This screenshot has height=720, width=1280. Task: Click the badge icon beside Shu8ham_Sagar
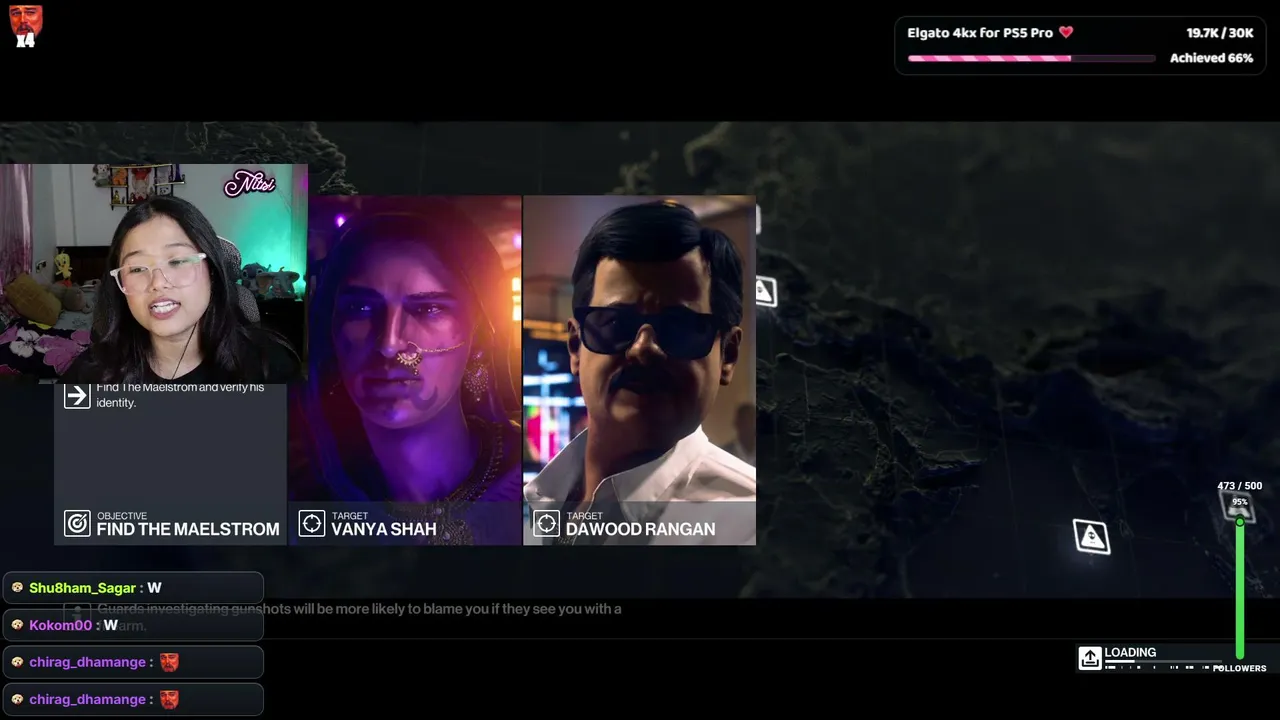tap(17, 588)
